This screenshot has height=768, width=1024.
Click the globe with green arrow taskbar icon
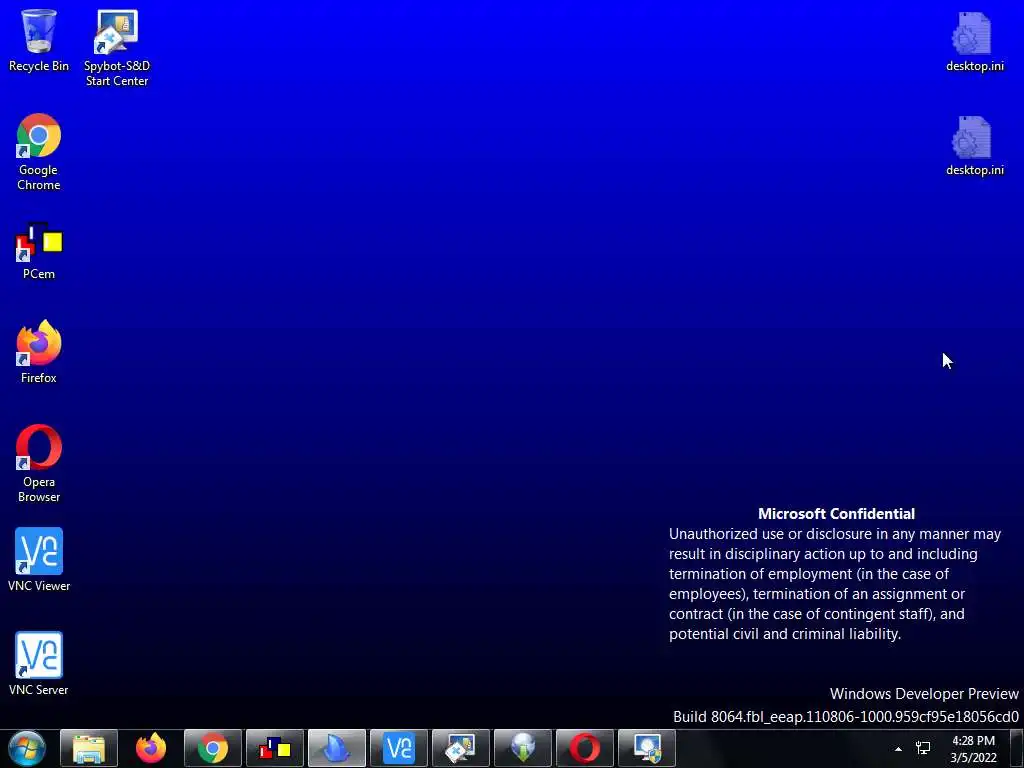tap(523, 748)
